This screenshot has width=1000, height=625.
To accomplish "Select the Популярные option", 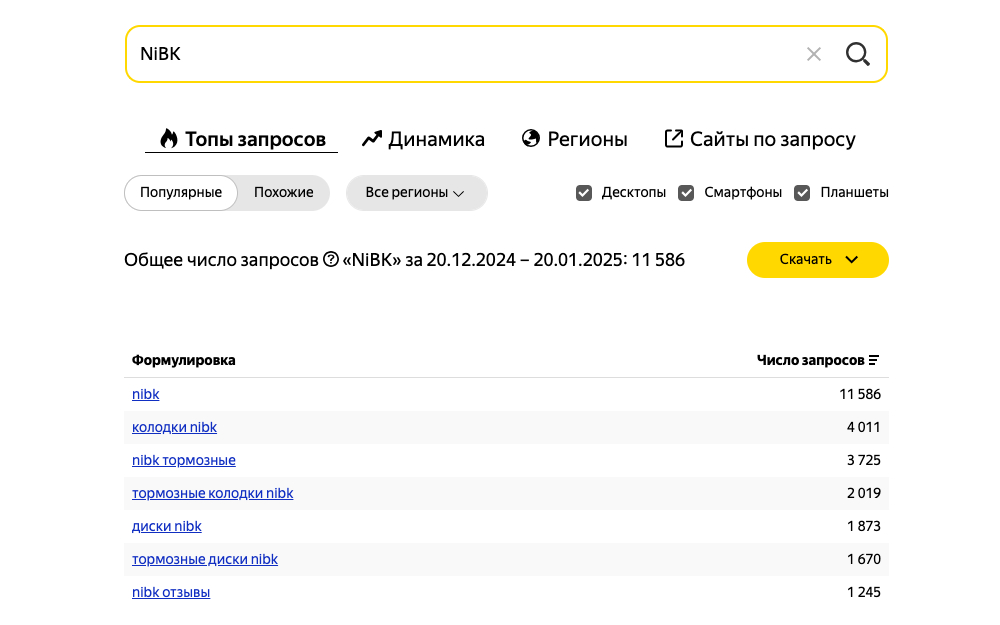I will 181,193.
